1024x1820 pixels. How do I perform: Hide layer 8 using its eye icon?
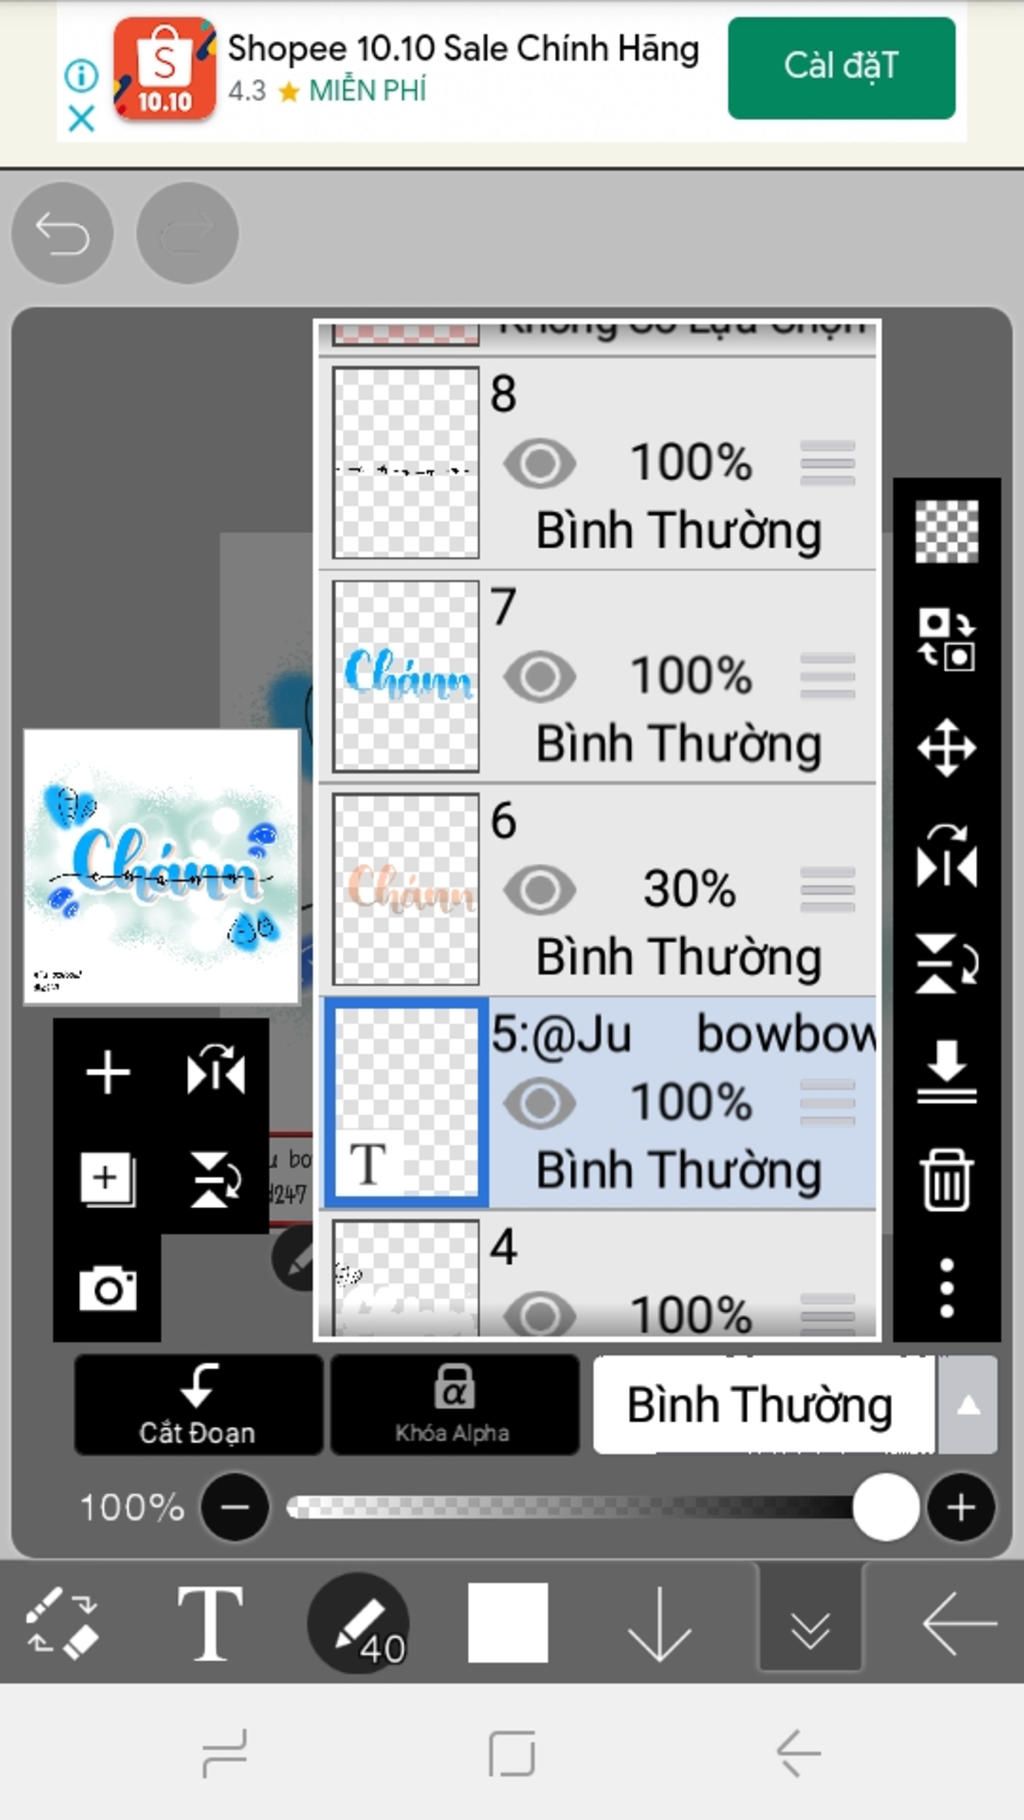click(540, 463)
